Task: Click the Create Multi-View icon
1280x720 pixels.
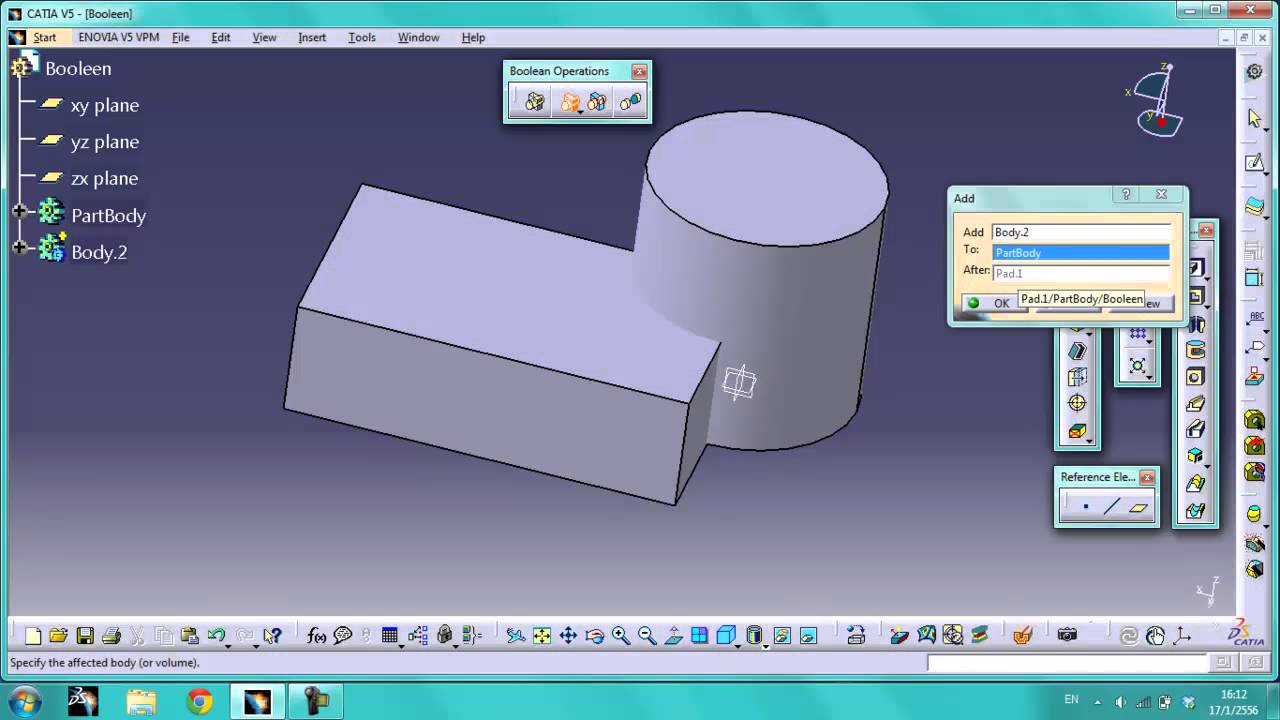Action: [699, 635]
